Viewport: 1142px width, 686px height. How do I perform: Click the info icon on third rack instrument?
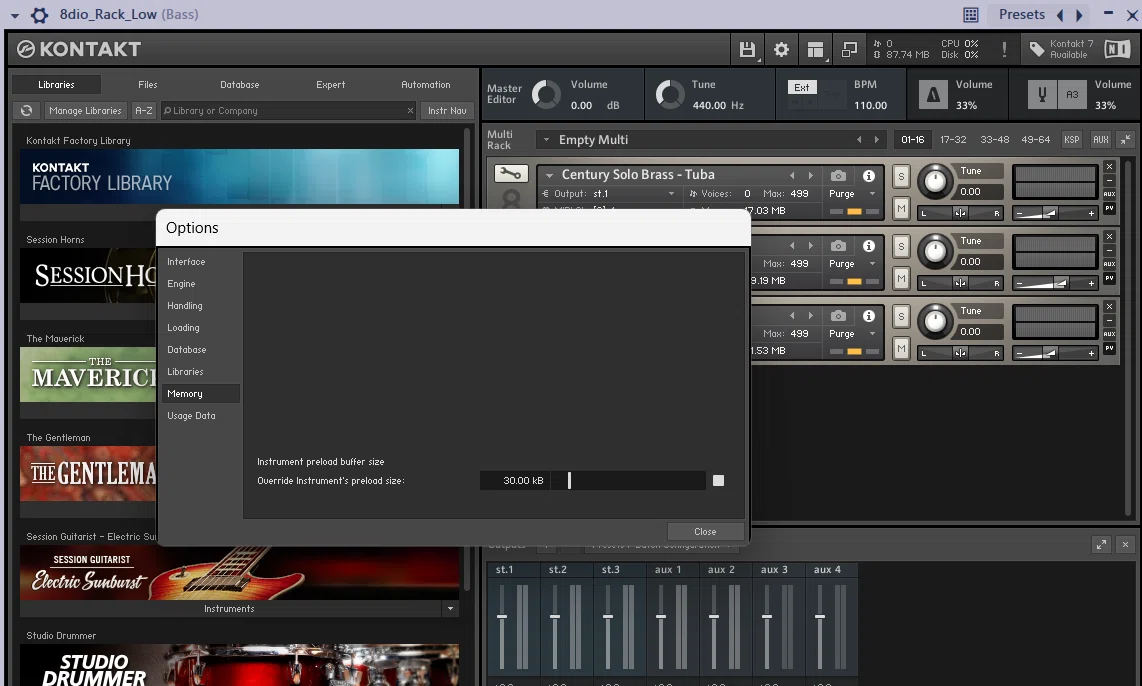pos(868,315)
